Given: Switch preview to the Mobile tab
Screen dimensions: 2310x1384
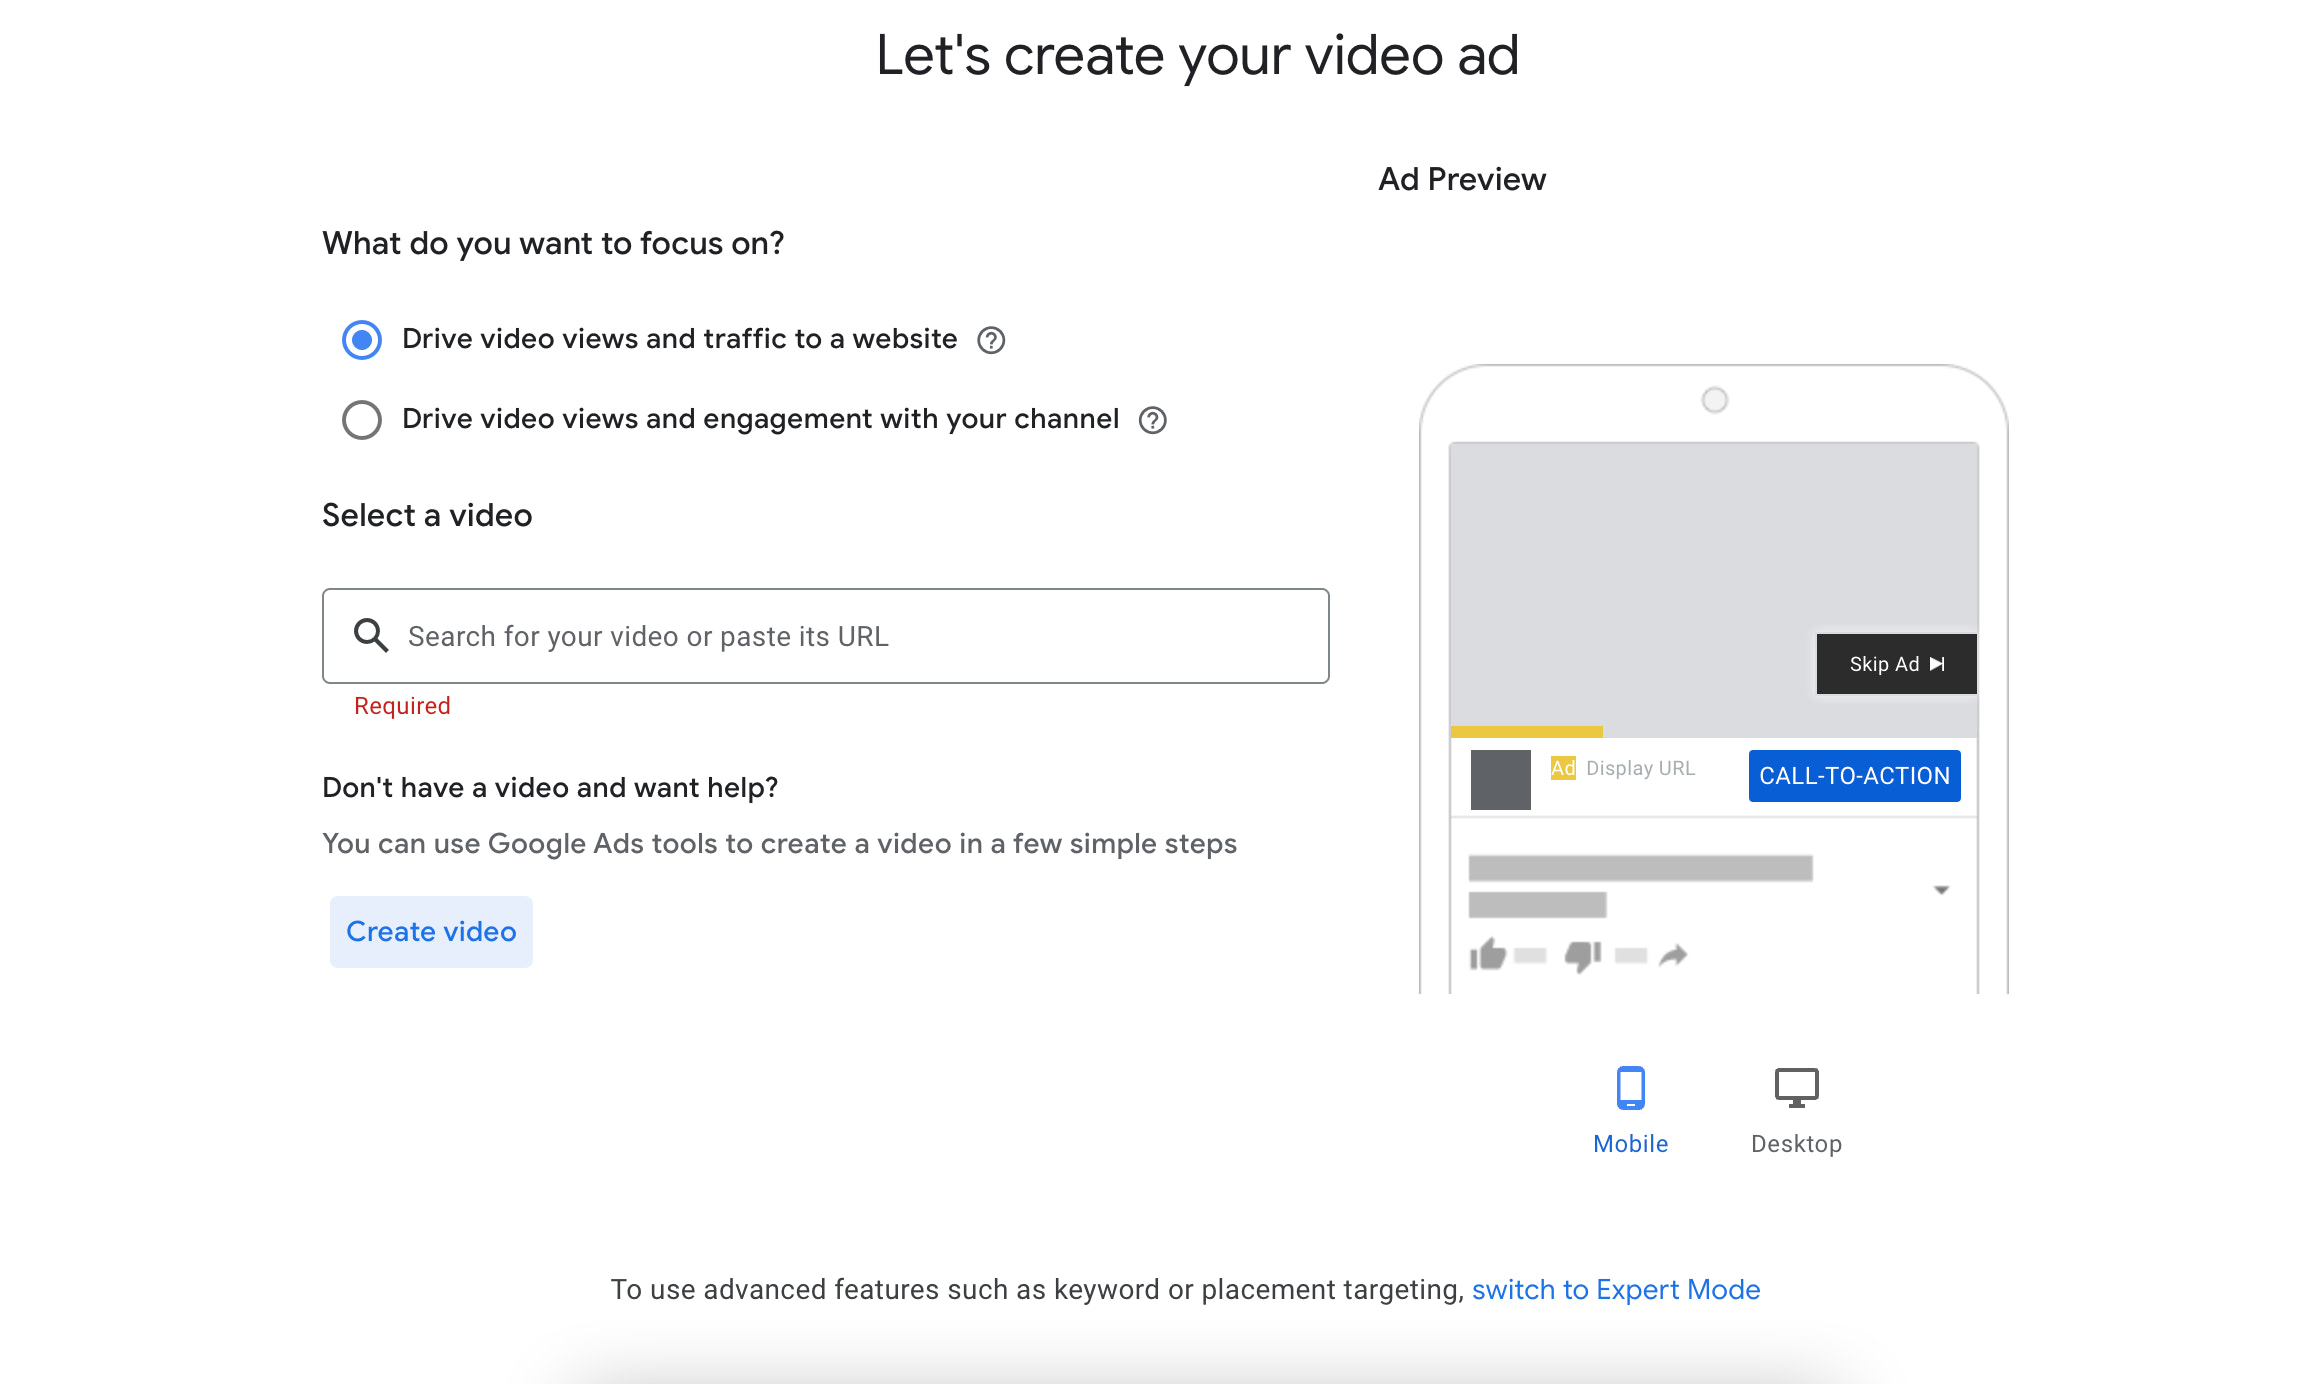Looking at the screenshot, I should [x=1630, y=1143].
